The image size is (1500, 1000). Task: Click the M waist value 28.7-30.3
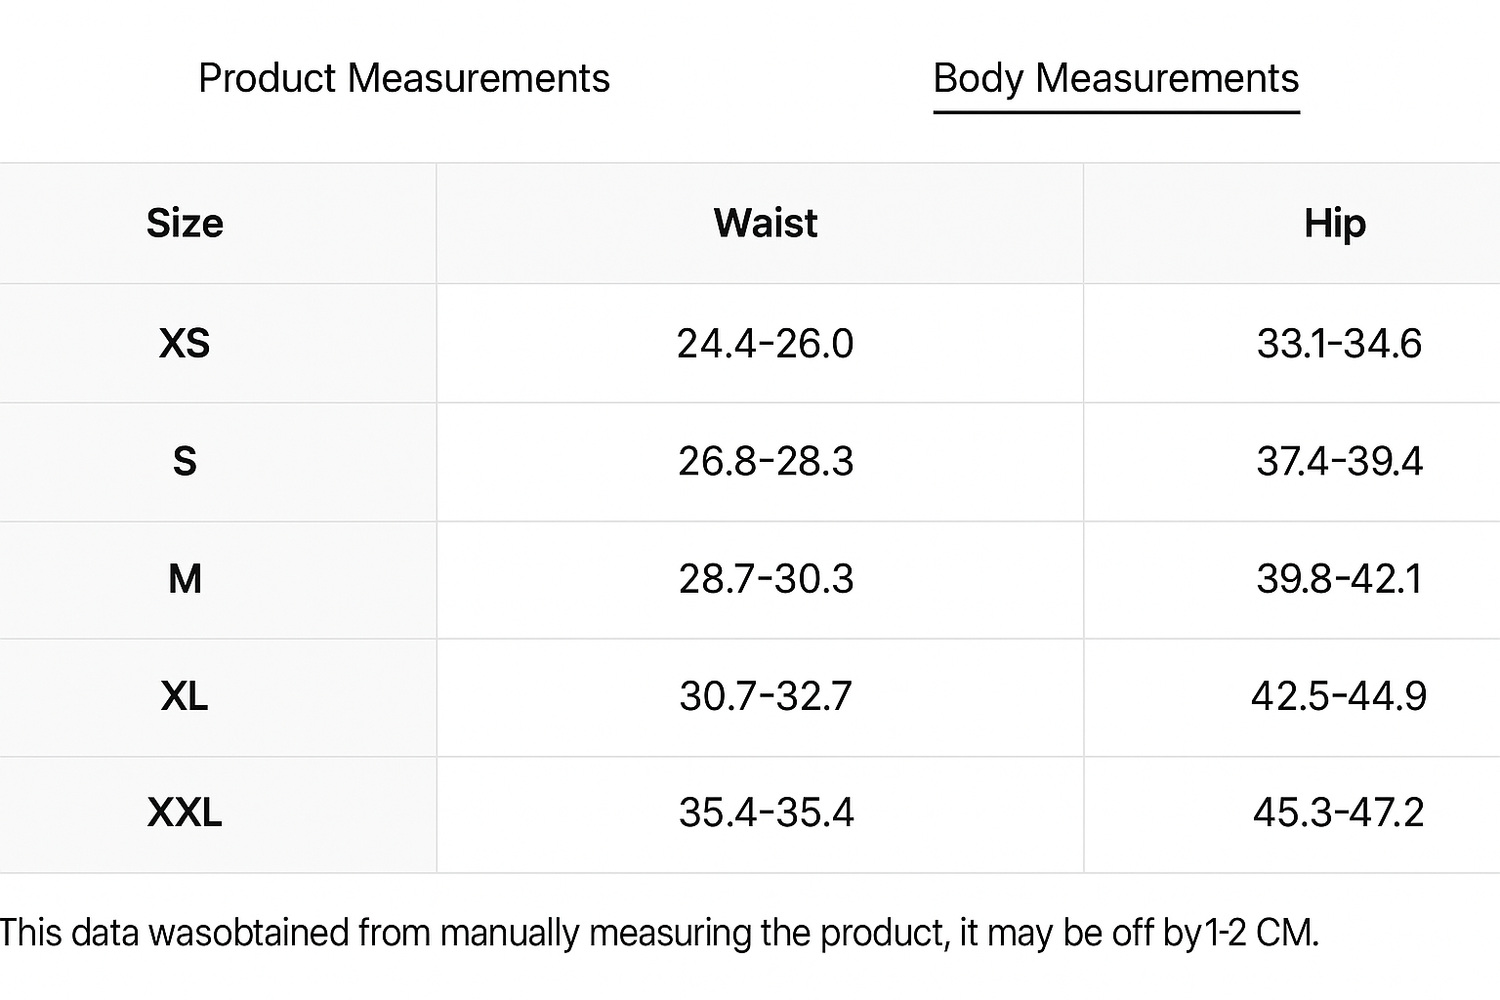tap(765, 579)
